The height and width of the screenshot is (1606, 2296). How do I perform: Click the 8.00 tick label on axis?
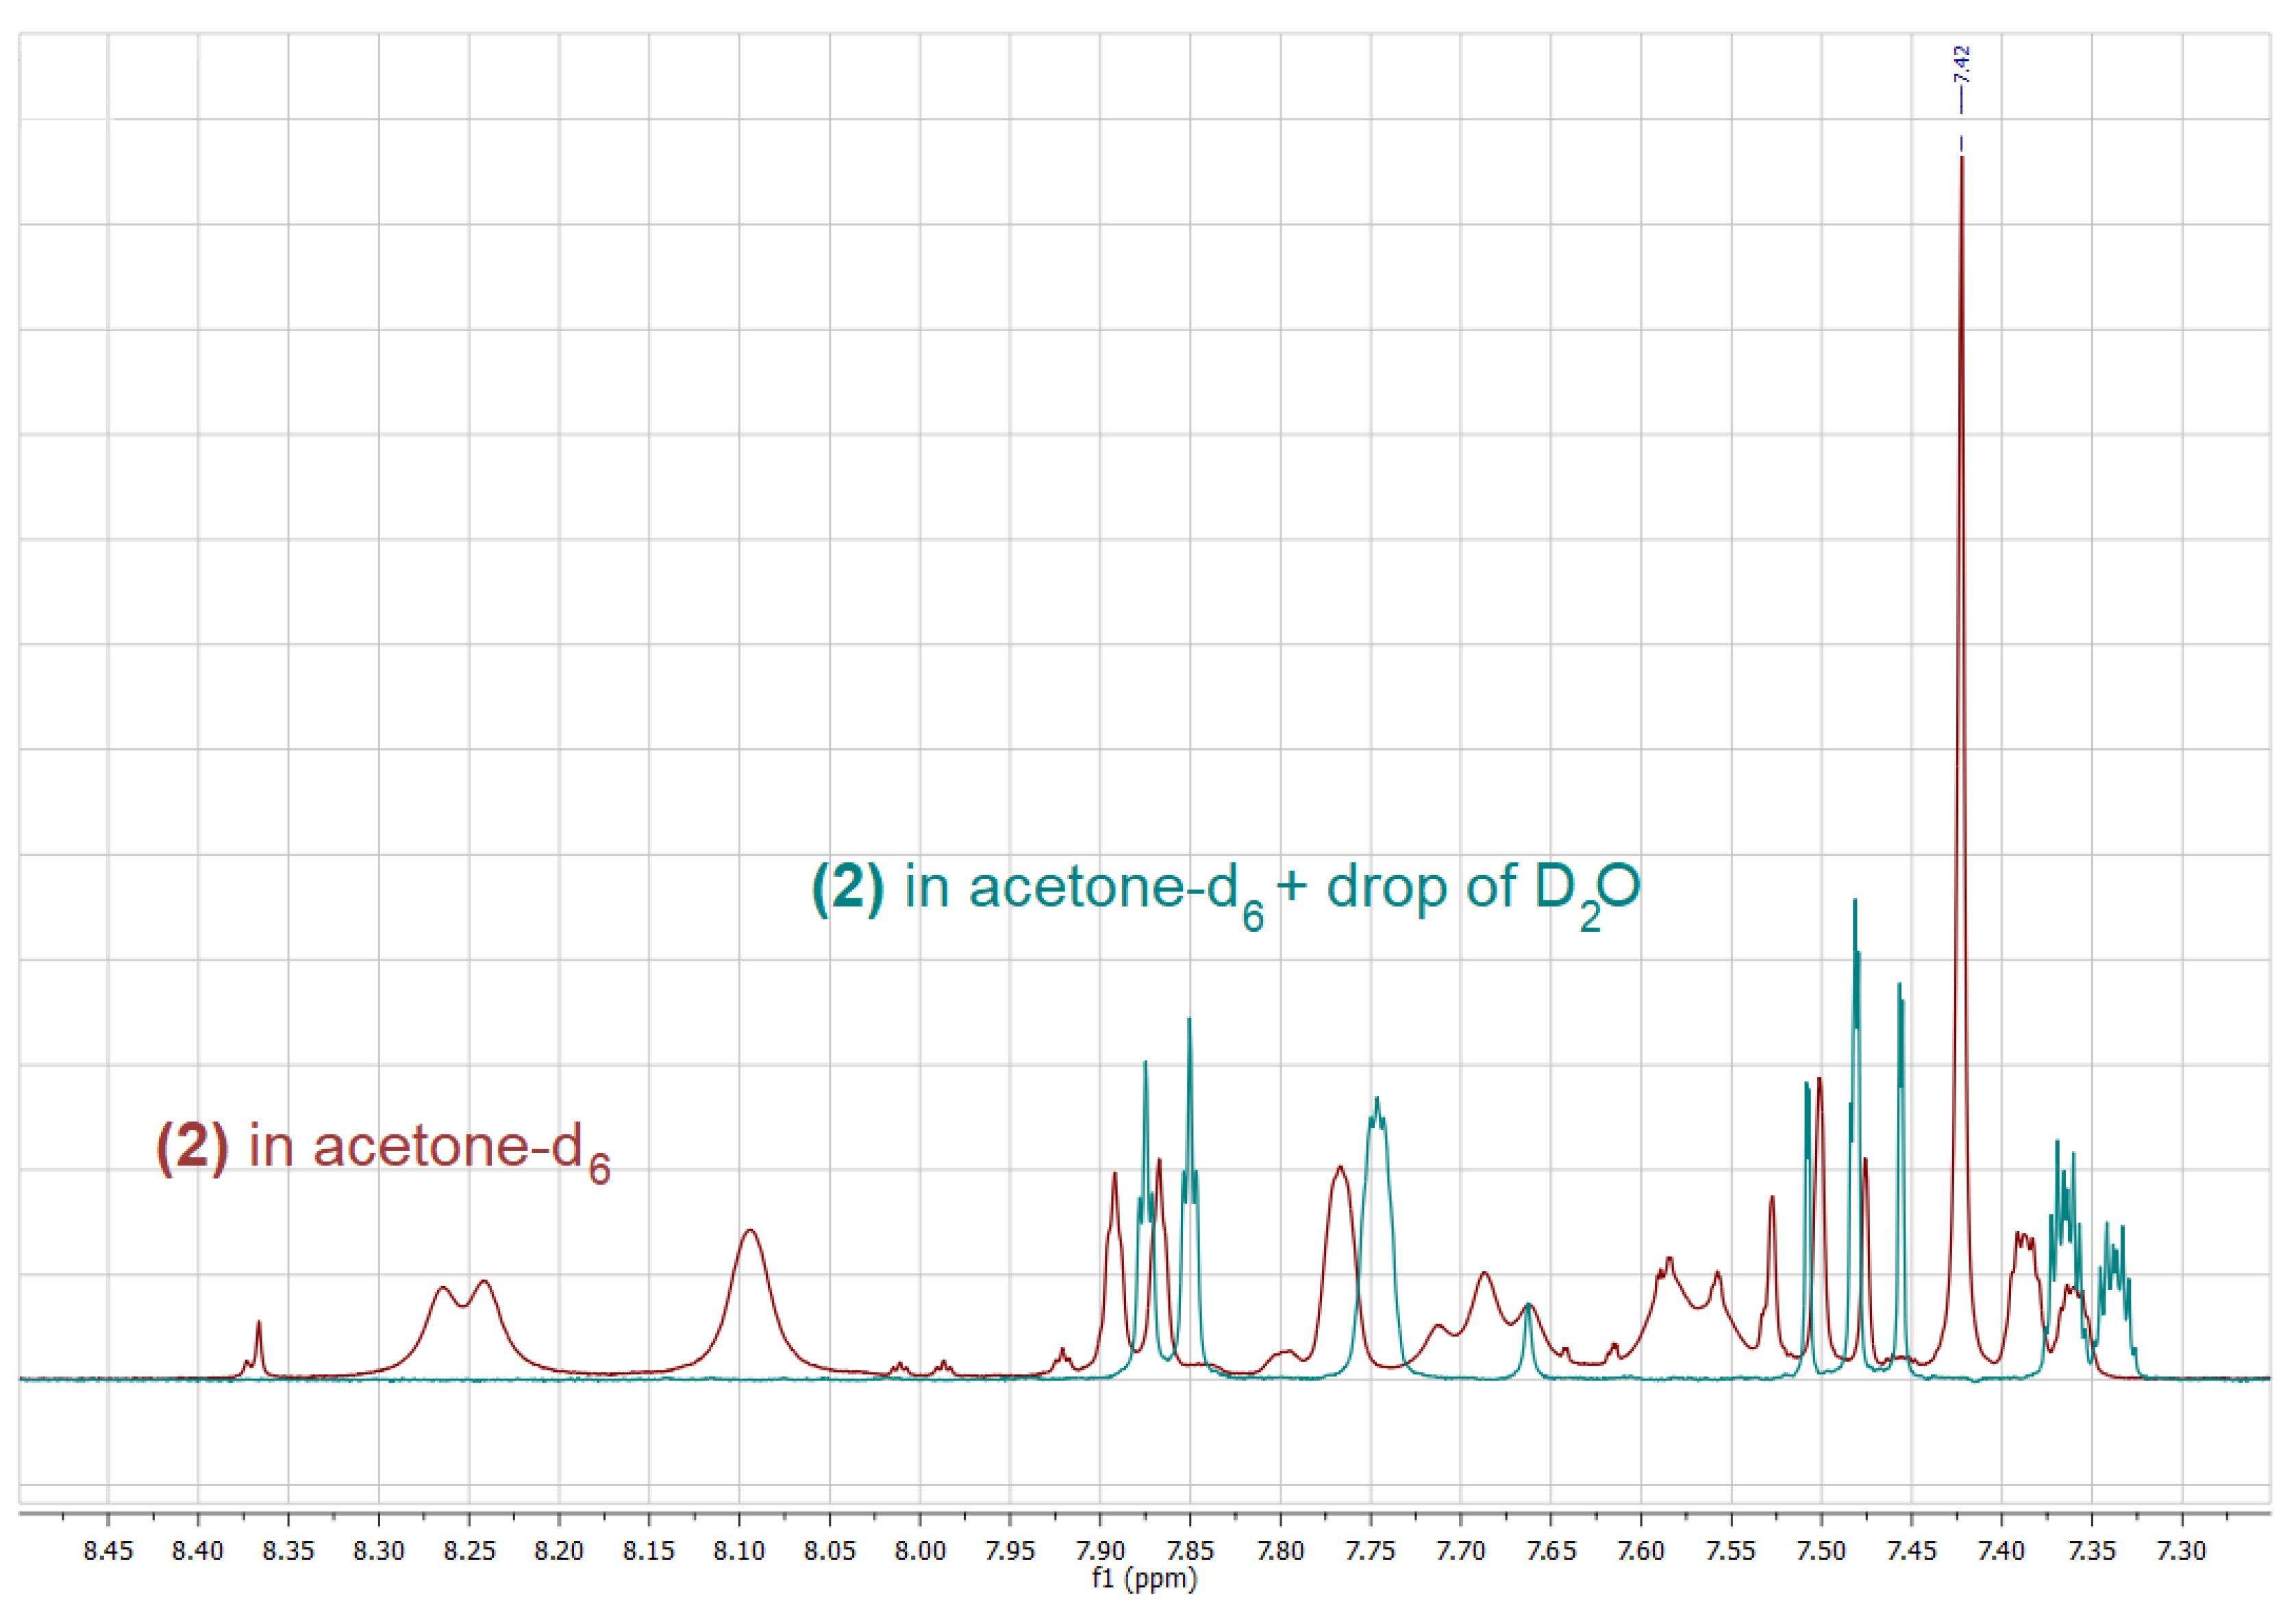pyautogui.click(x=919, y=1552)
